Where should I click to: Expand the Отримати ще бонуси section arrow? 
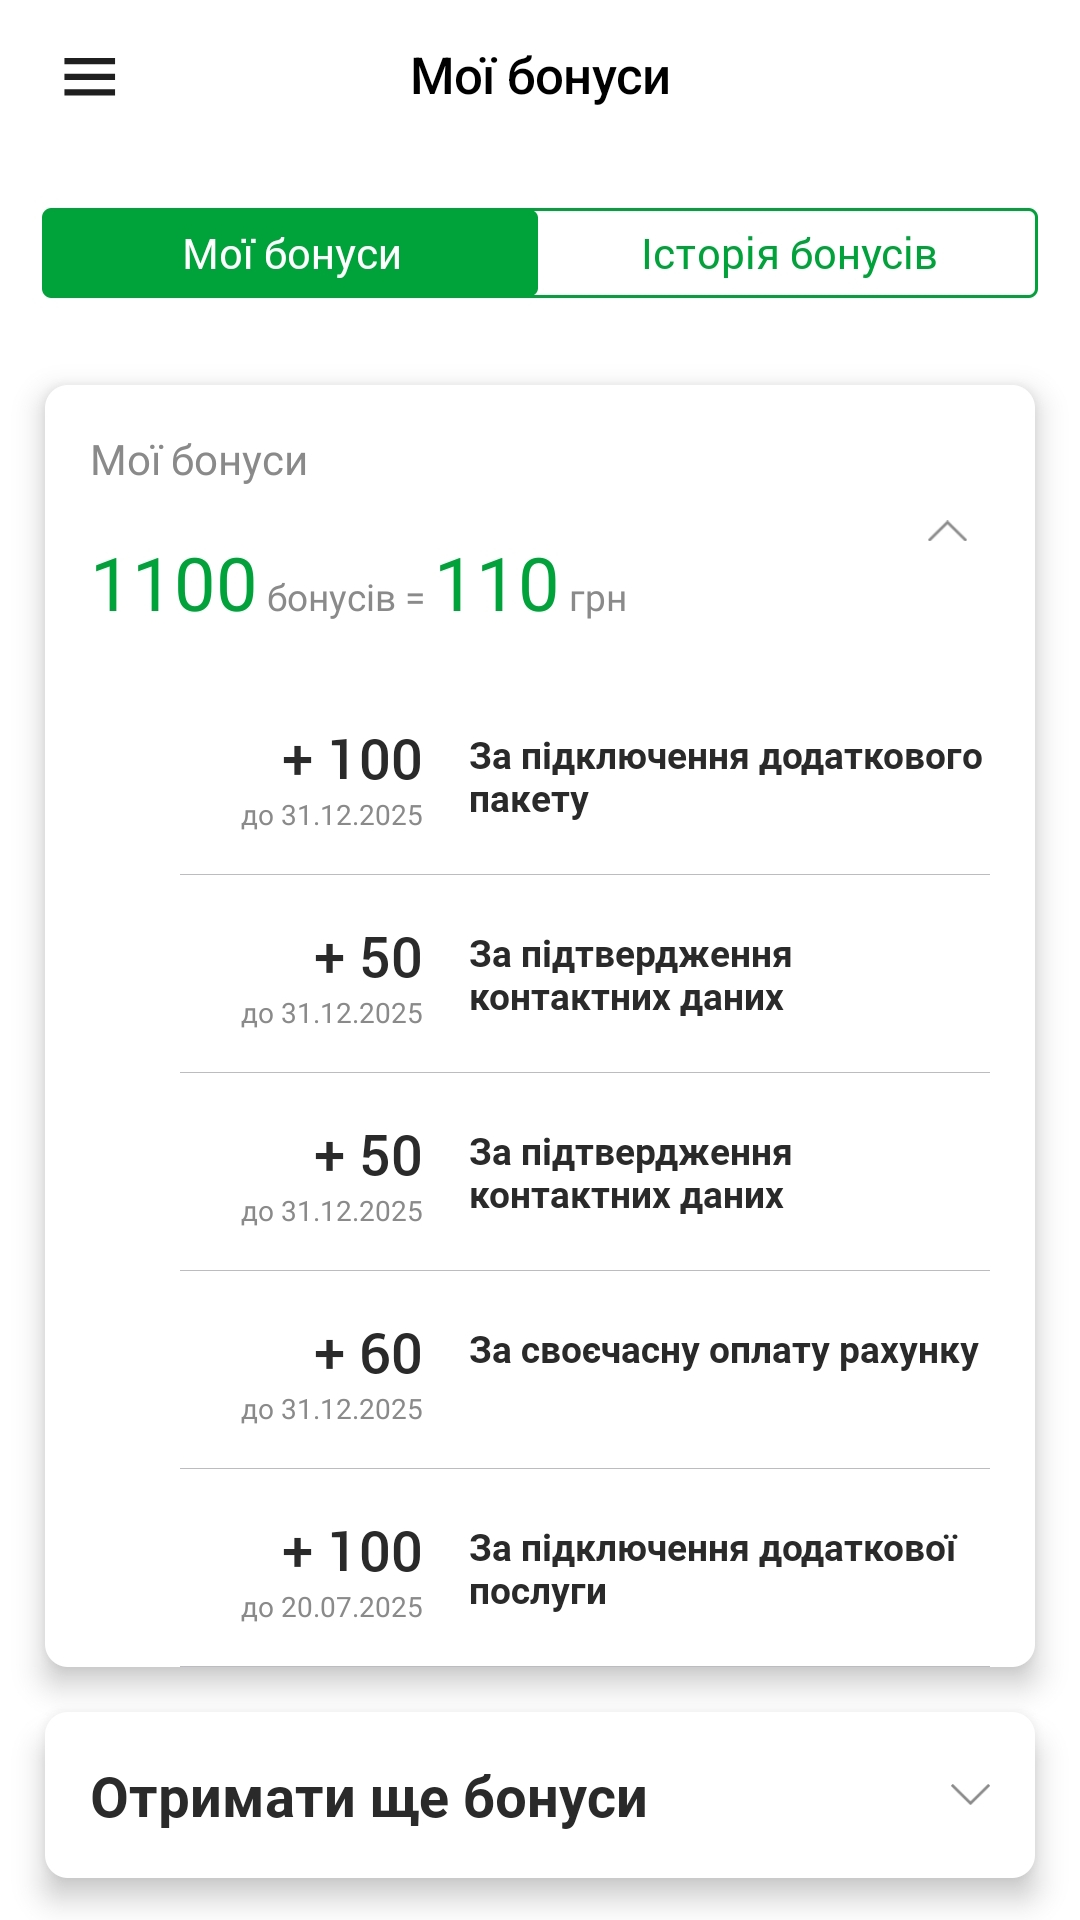pos(970,1794)
